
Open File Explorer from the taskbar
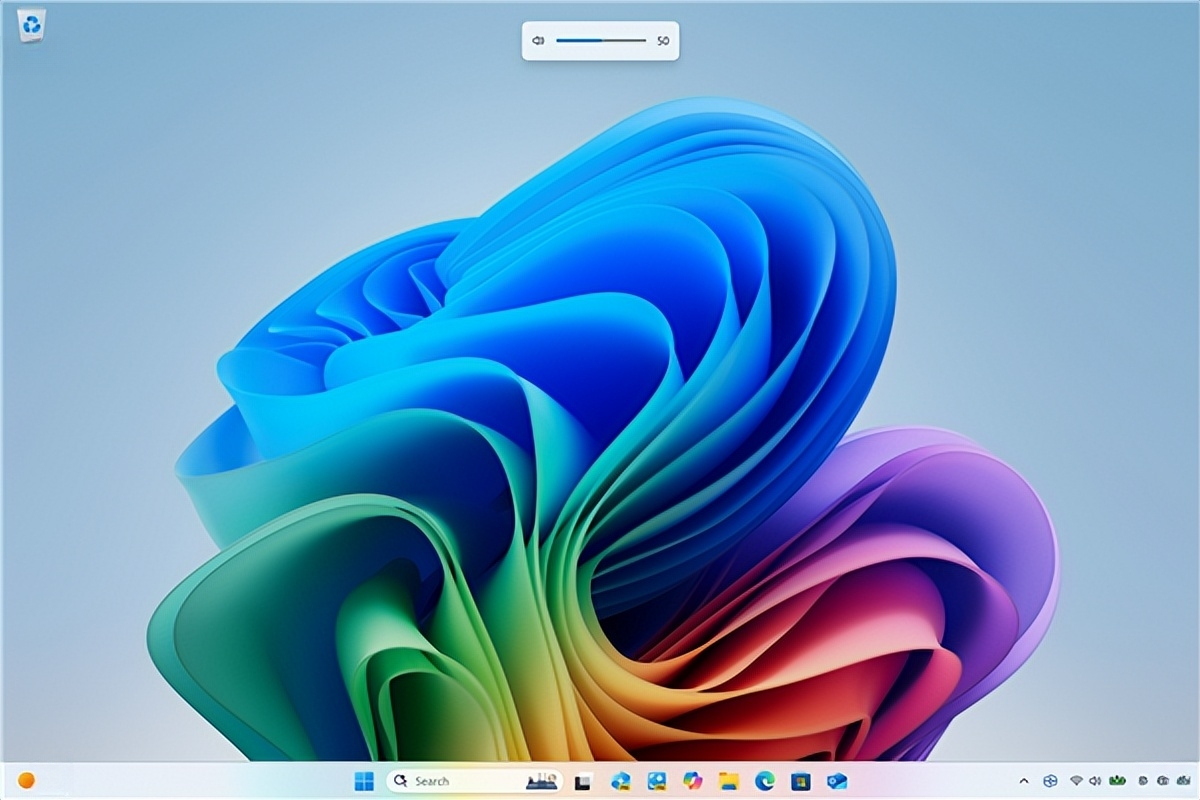[x=728, y=781]
